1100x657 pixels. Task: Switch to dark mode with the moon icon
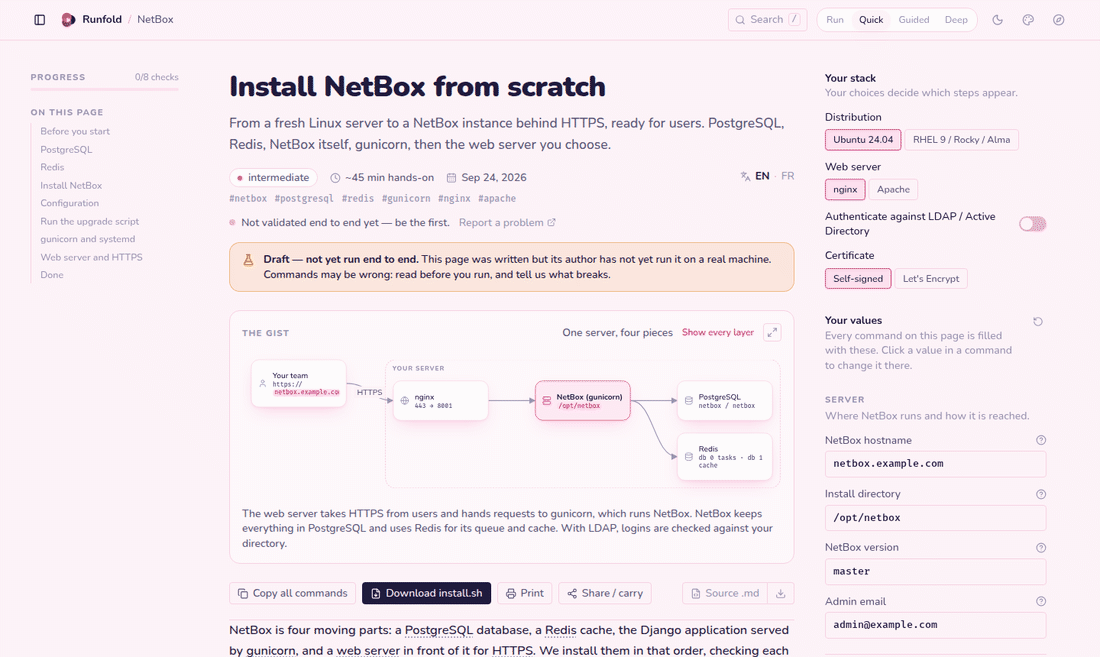998,20
